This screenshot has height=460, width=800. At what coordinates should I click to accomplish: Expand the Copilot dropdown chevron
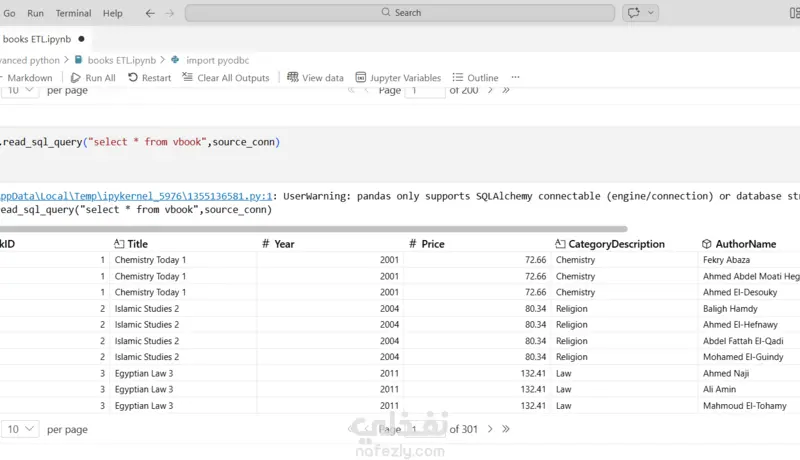[652, 13]
